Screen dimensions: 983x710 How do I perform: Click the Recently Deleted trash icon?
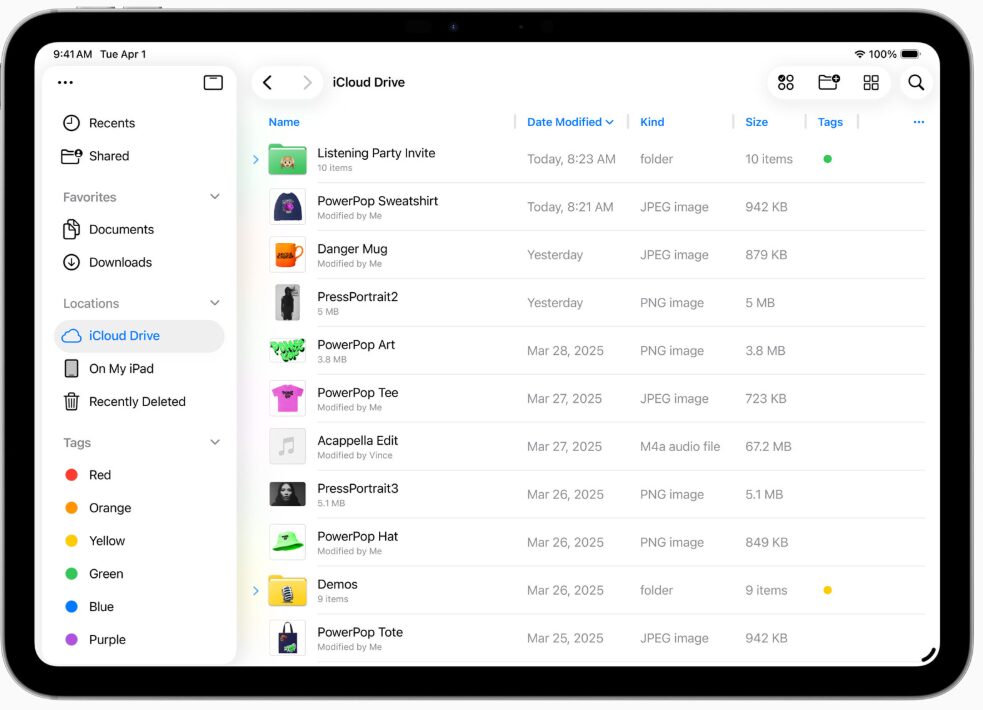(71, 401)
